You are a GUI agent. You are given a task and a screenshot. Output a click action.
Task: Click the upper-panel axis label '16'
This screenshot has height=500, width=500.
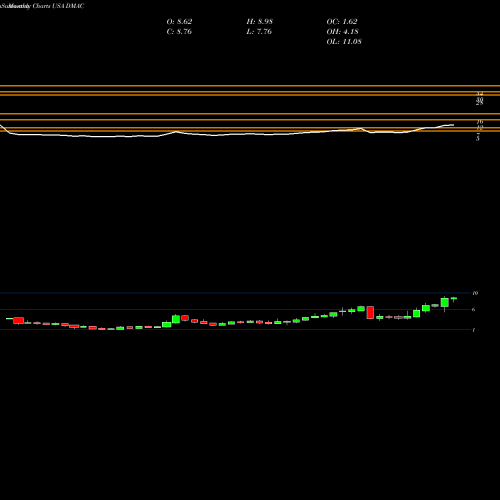(x=480, y=122)
